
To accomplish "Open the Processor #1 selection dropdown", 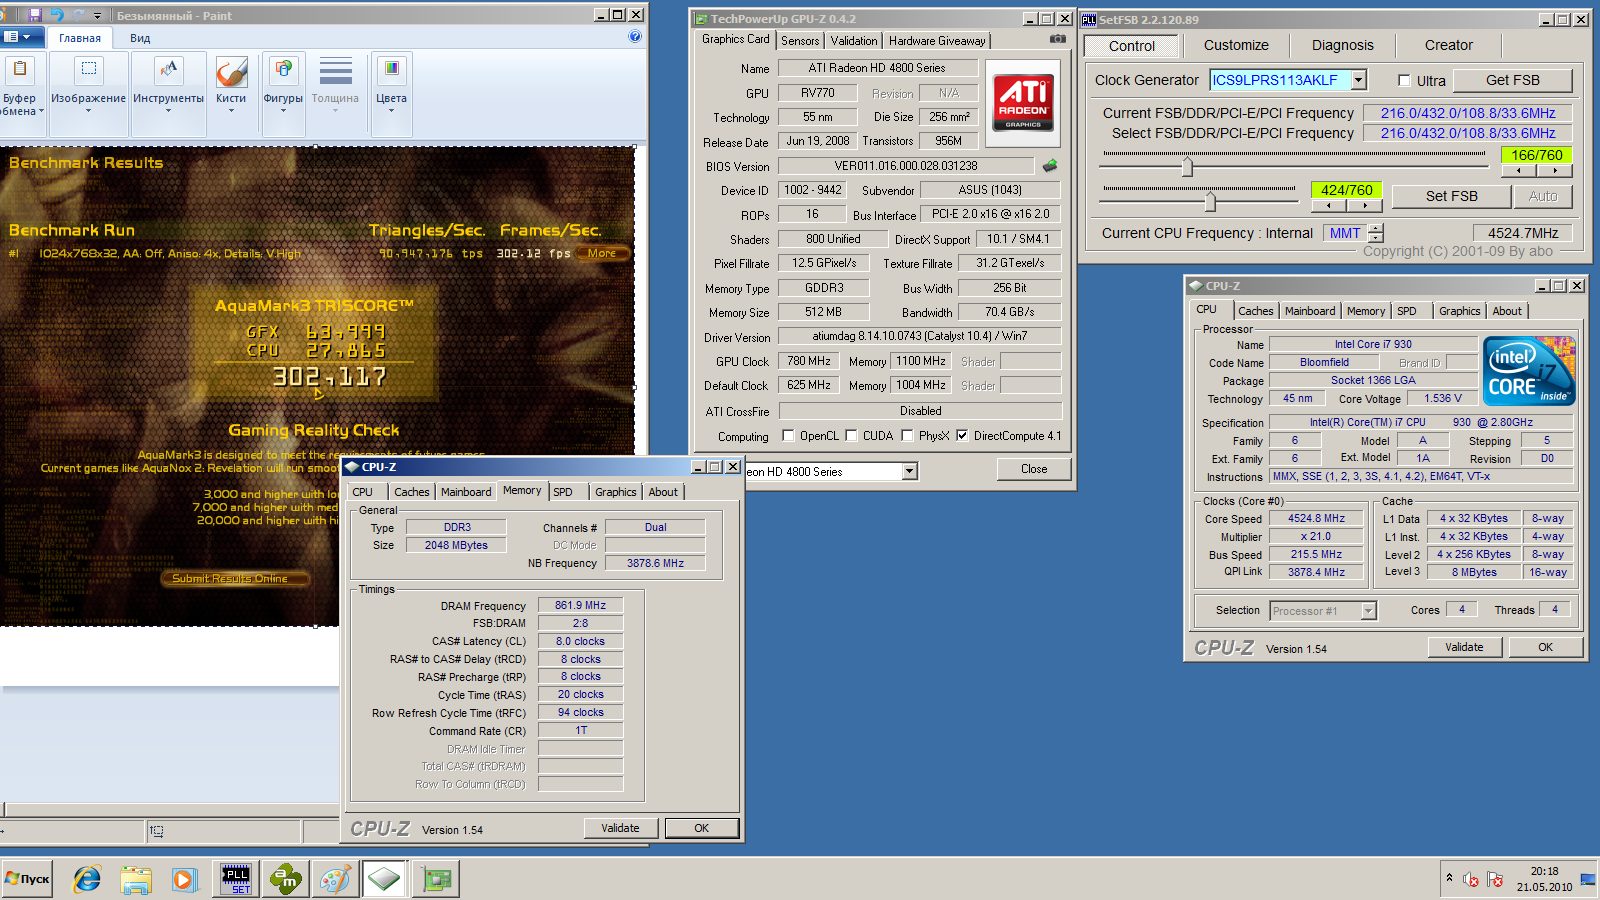I will (1369, 610).
